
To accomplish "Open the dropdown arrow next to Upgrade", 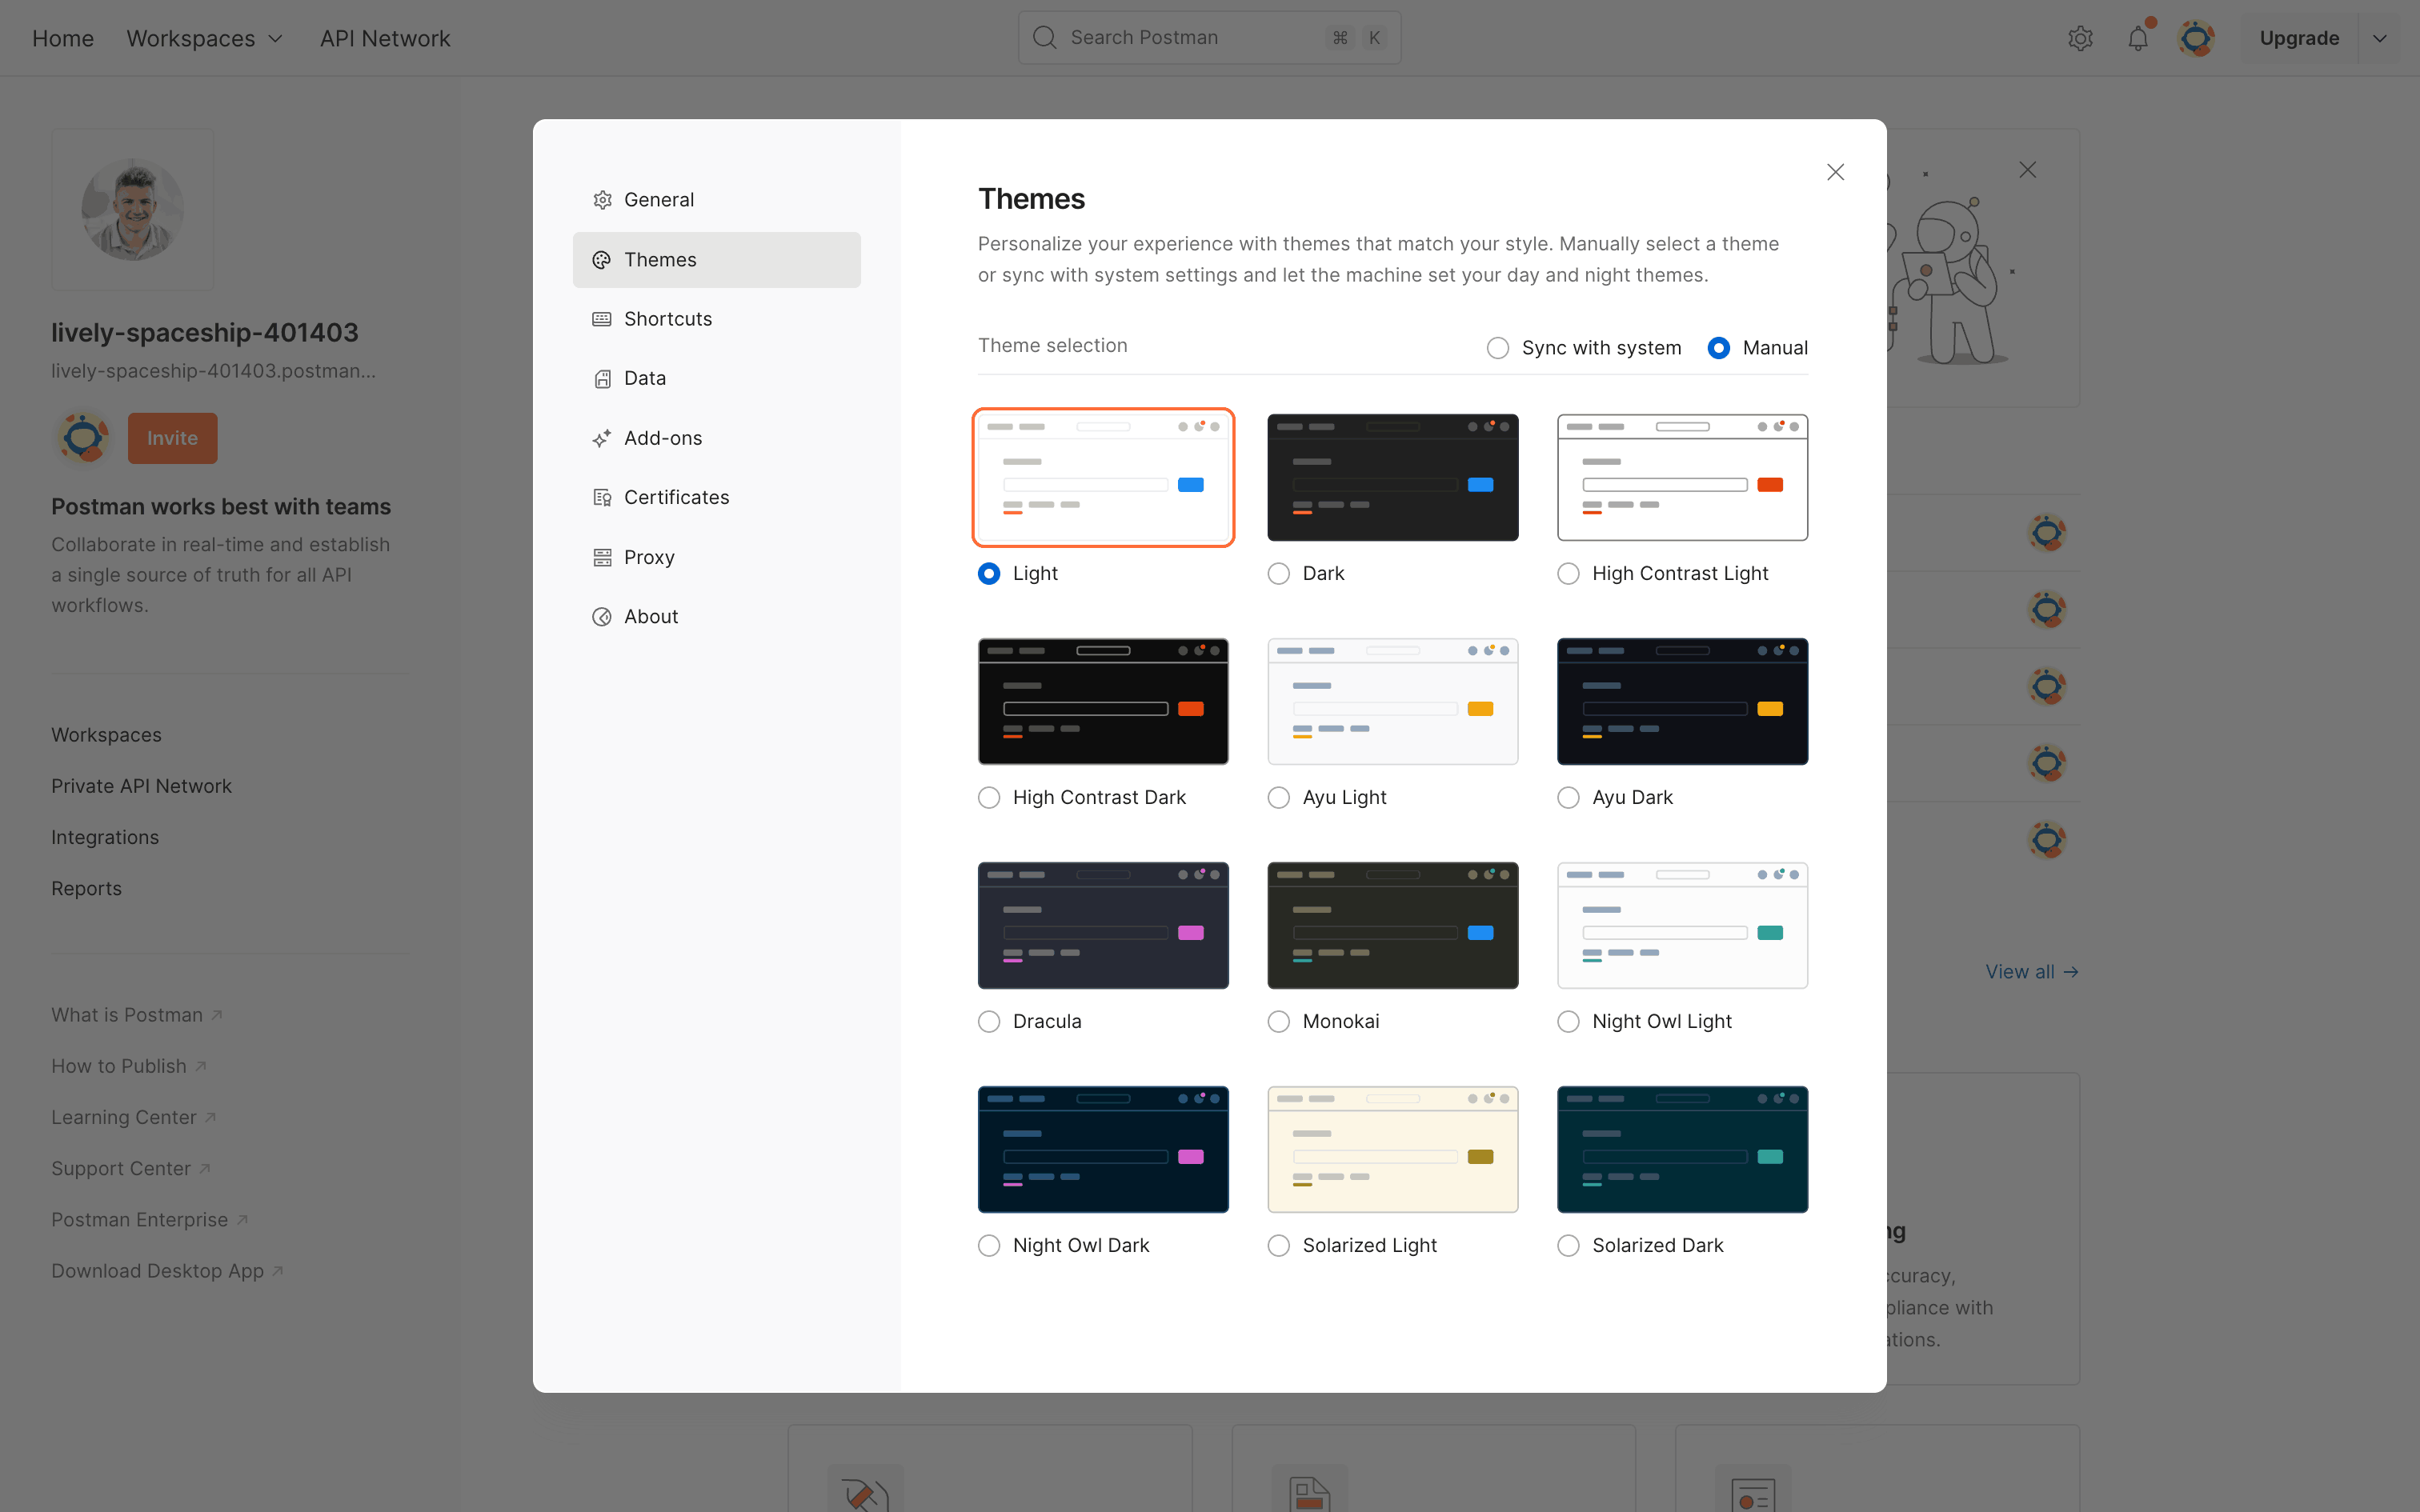I will 2379,38.
